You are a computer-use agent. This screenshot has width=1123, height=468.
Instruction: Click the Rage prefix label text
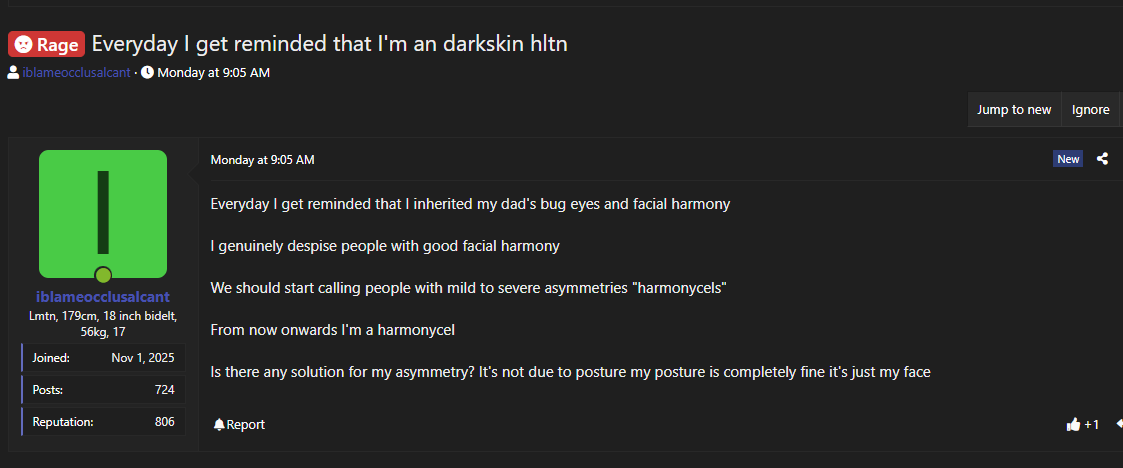[x=57, y=44]
